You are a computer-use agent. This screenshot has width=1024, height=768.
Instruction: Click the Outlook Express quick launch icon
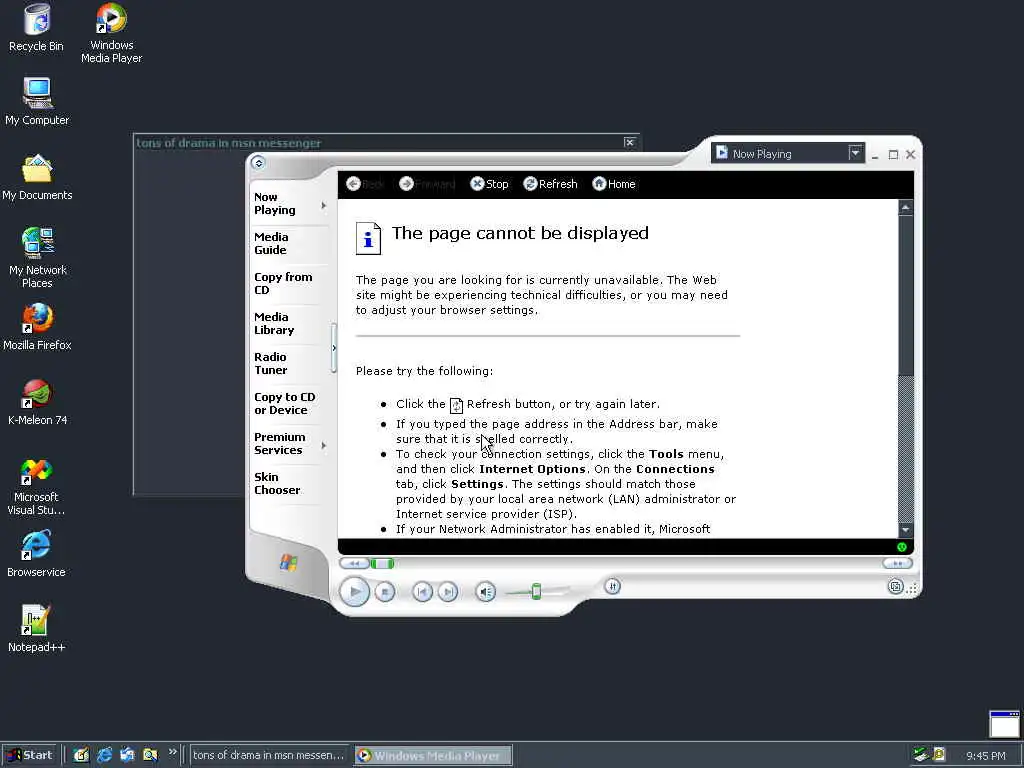coord(127,755)
